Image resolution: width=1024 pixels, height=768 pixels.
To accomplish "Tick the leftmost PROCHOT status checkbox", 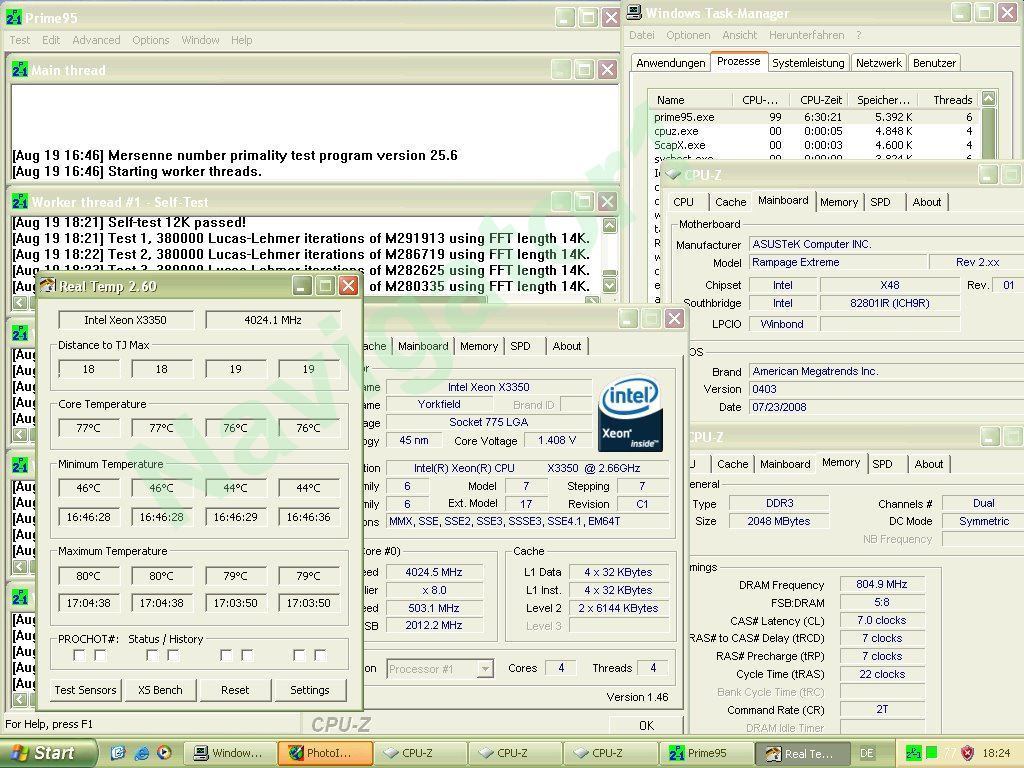I will (x=79, y=655).
